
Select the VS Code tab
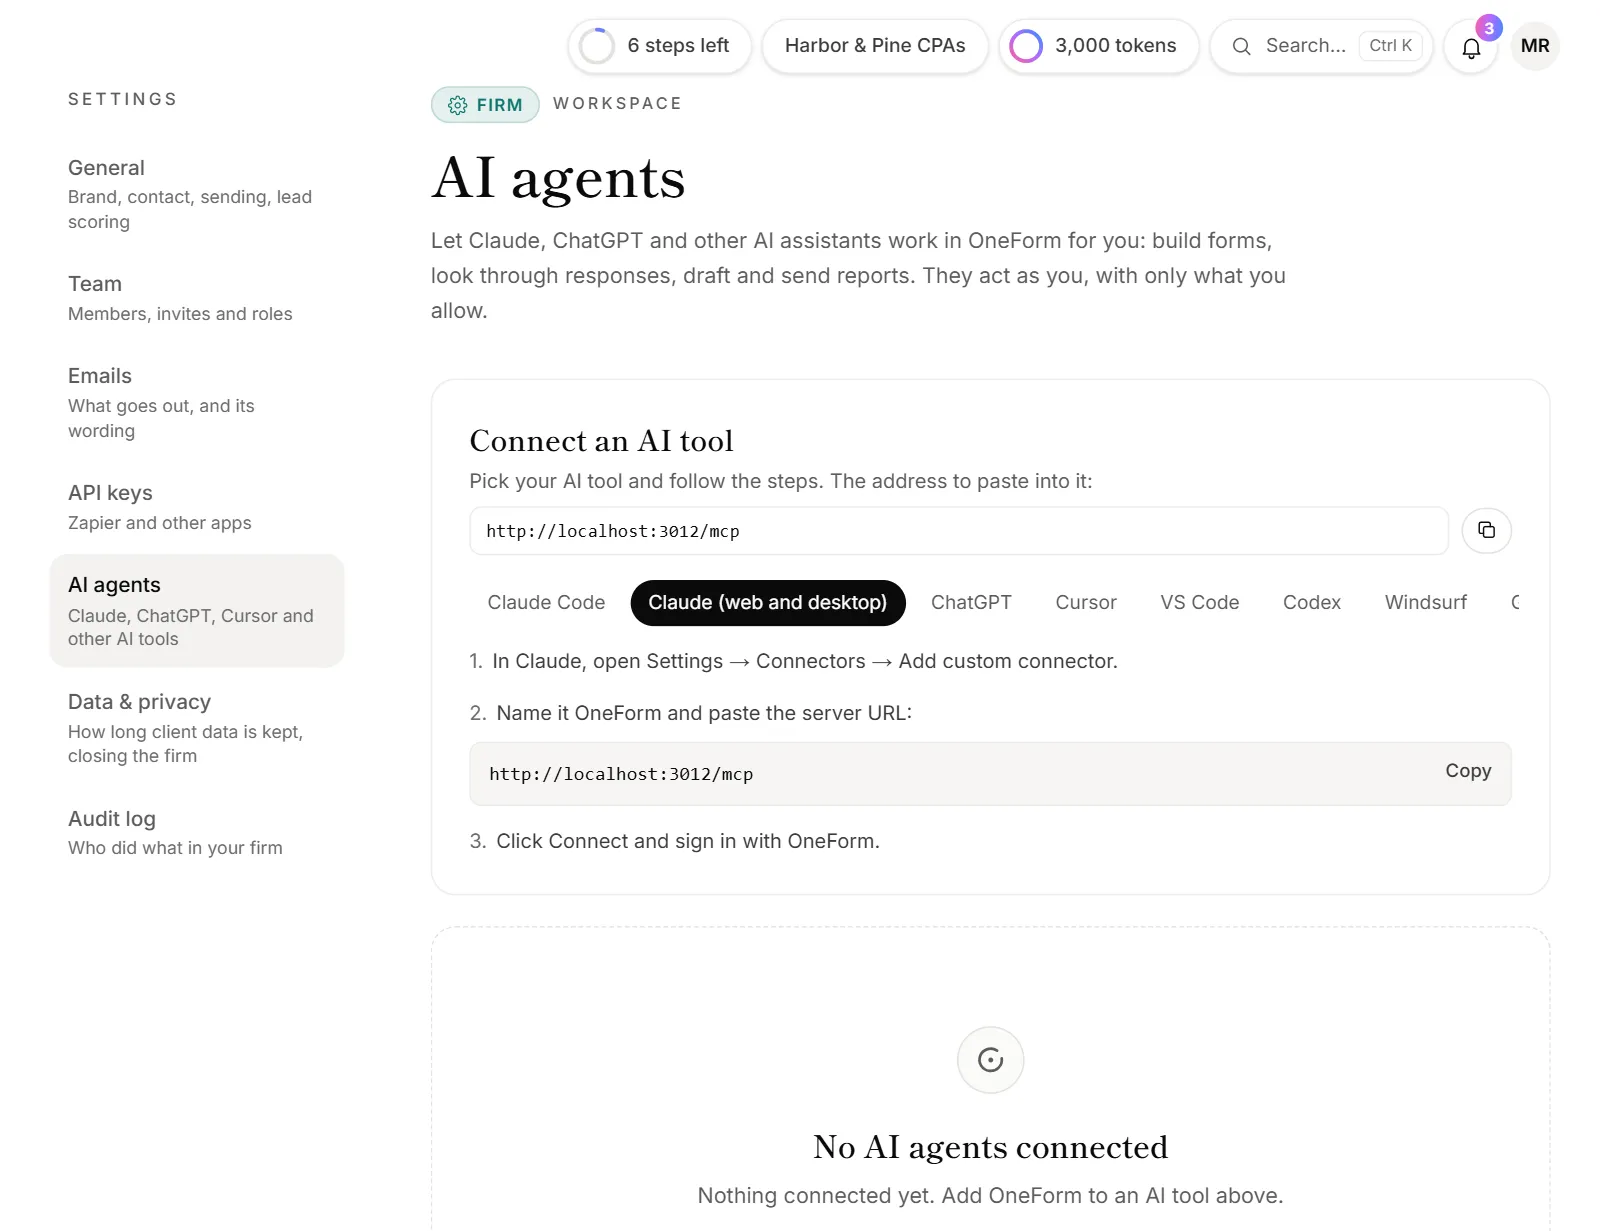click(x=1199, y=603)
